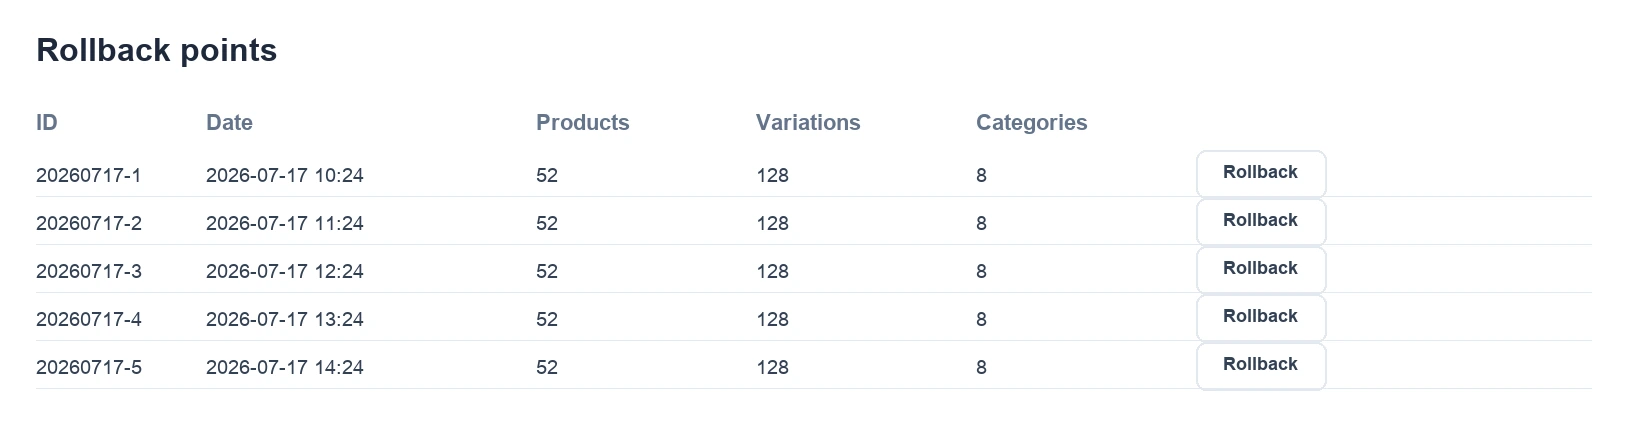Screen dimensions: 1627x426
Task: Click the date 2026-07-17 14:24
Action: click(285, 367)
